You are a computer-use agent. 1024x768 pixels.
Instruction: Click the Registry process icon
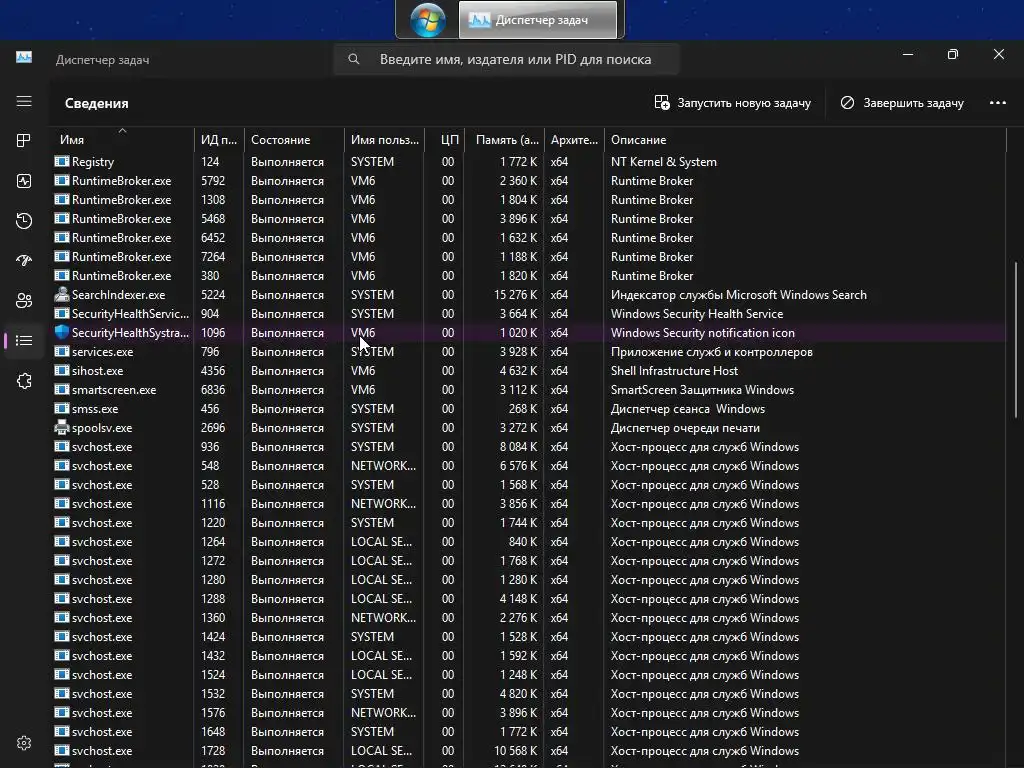pos(61,161)
